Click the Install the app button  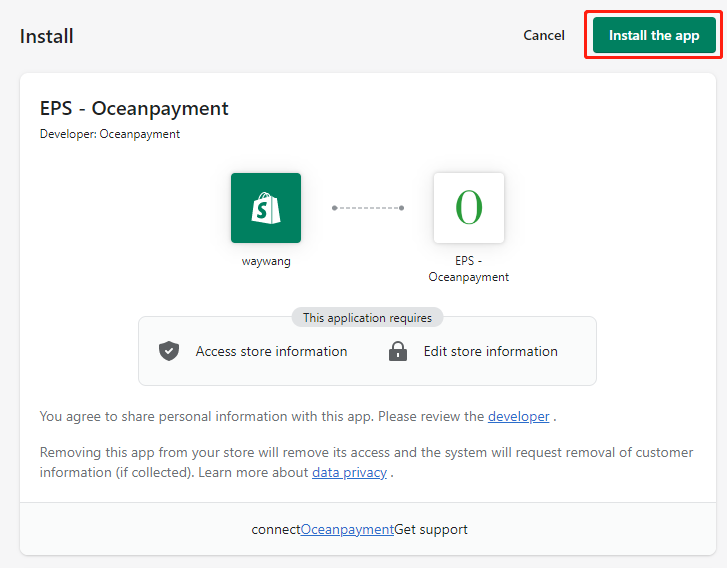point(654,35)
